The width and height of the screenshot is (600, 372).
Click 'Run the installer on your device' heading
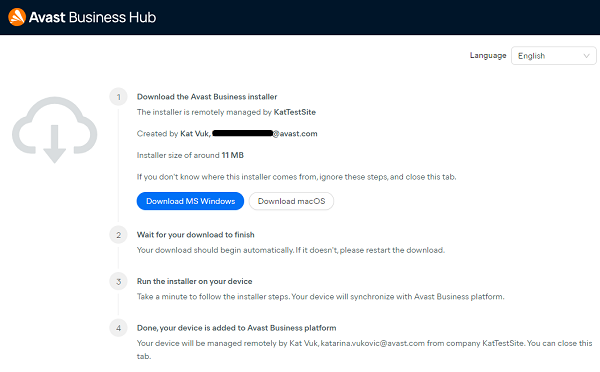(x=194, y=281)
